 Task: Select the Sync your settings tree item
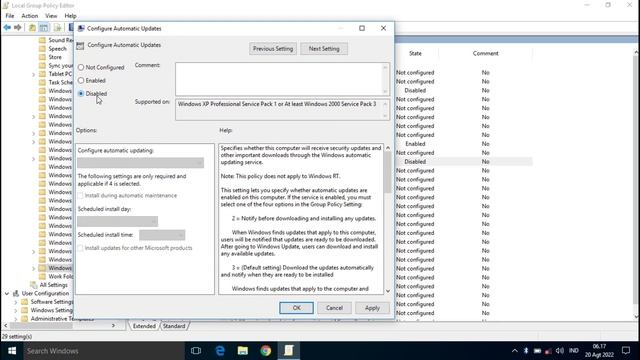pos(60,66)
